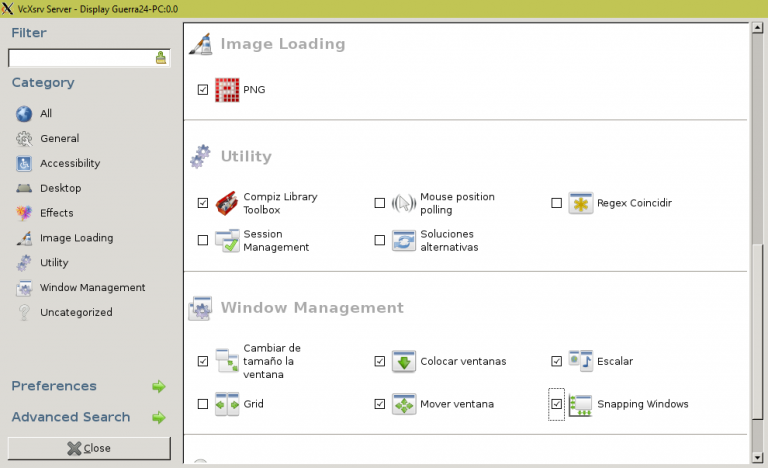
Task: Expand the Advanced Search arrow
Action: pos(158,417)
